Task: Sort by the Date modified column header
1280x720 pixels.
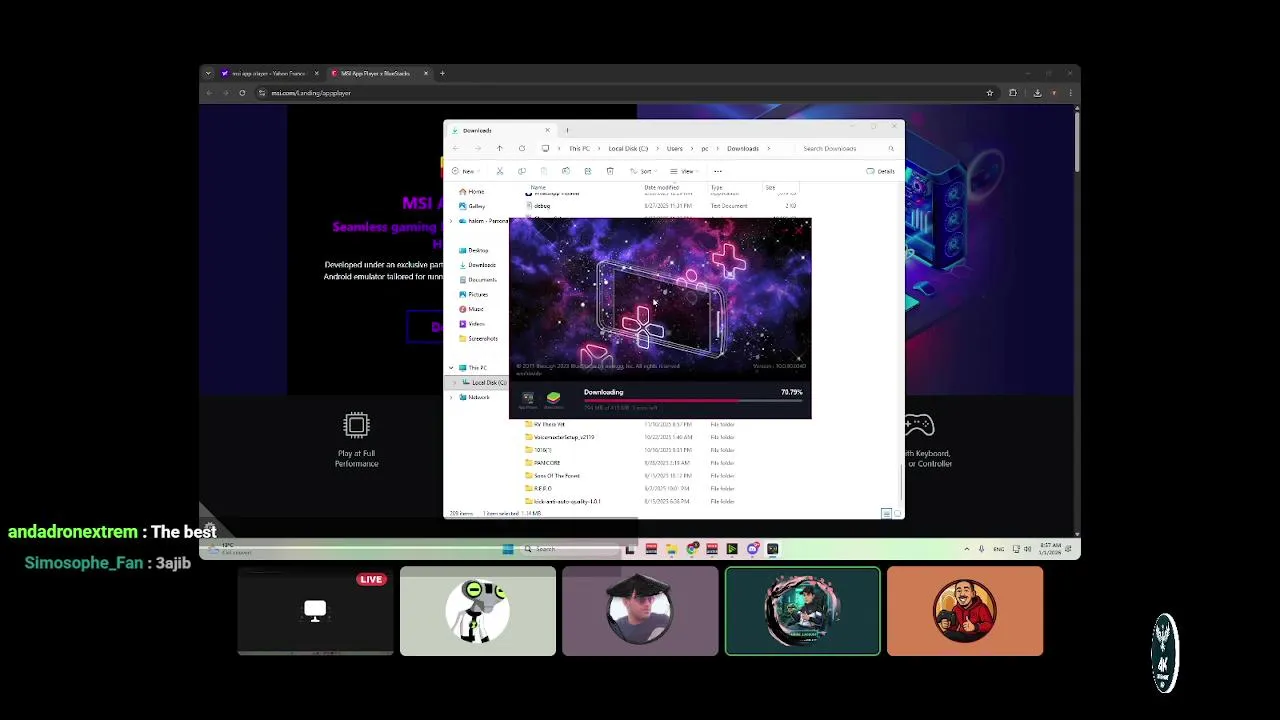Action: pyautogui.click(x=662, y=187)
